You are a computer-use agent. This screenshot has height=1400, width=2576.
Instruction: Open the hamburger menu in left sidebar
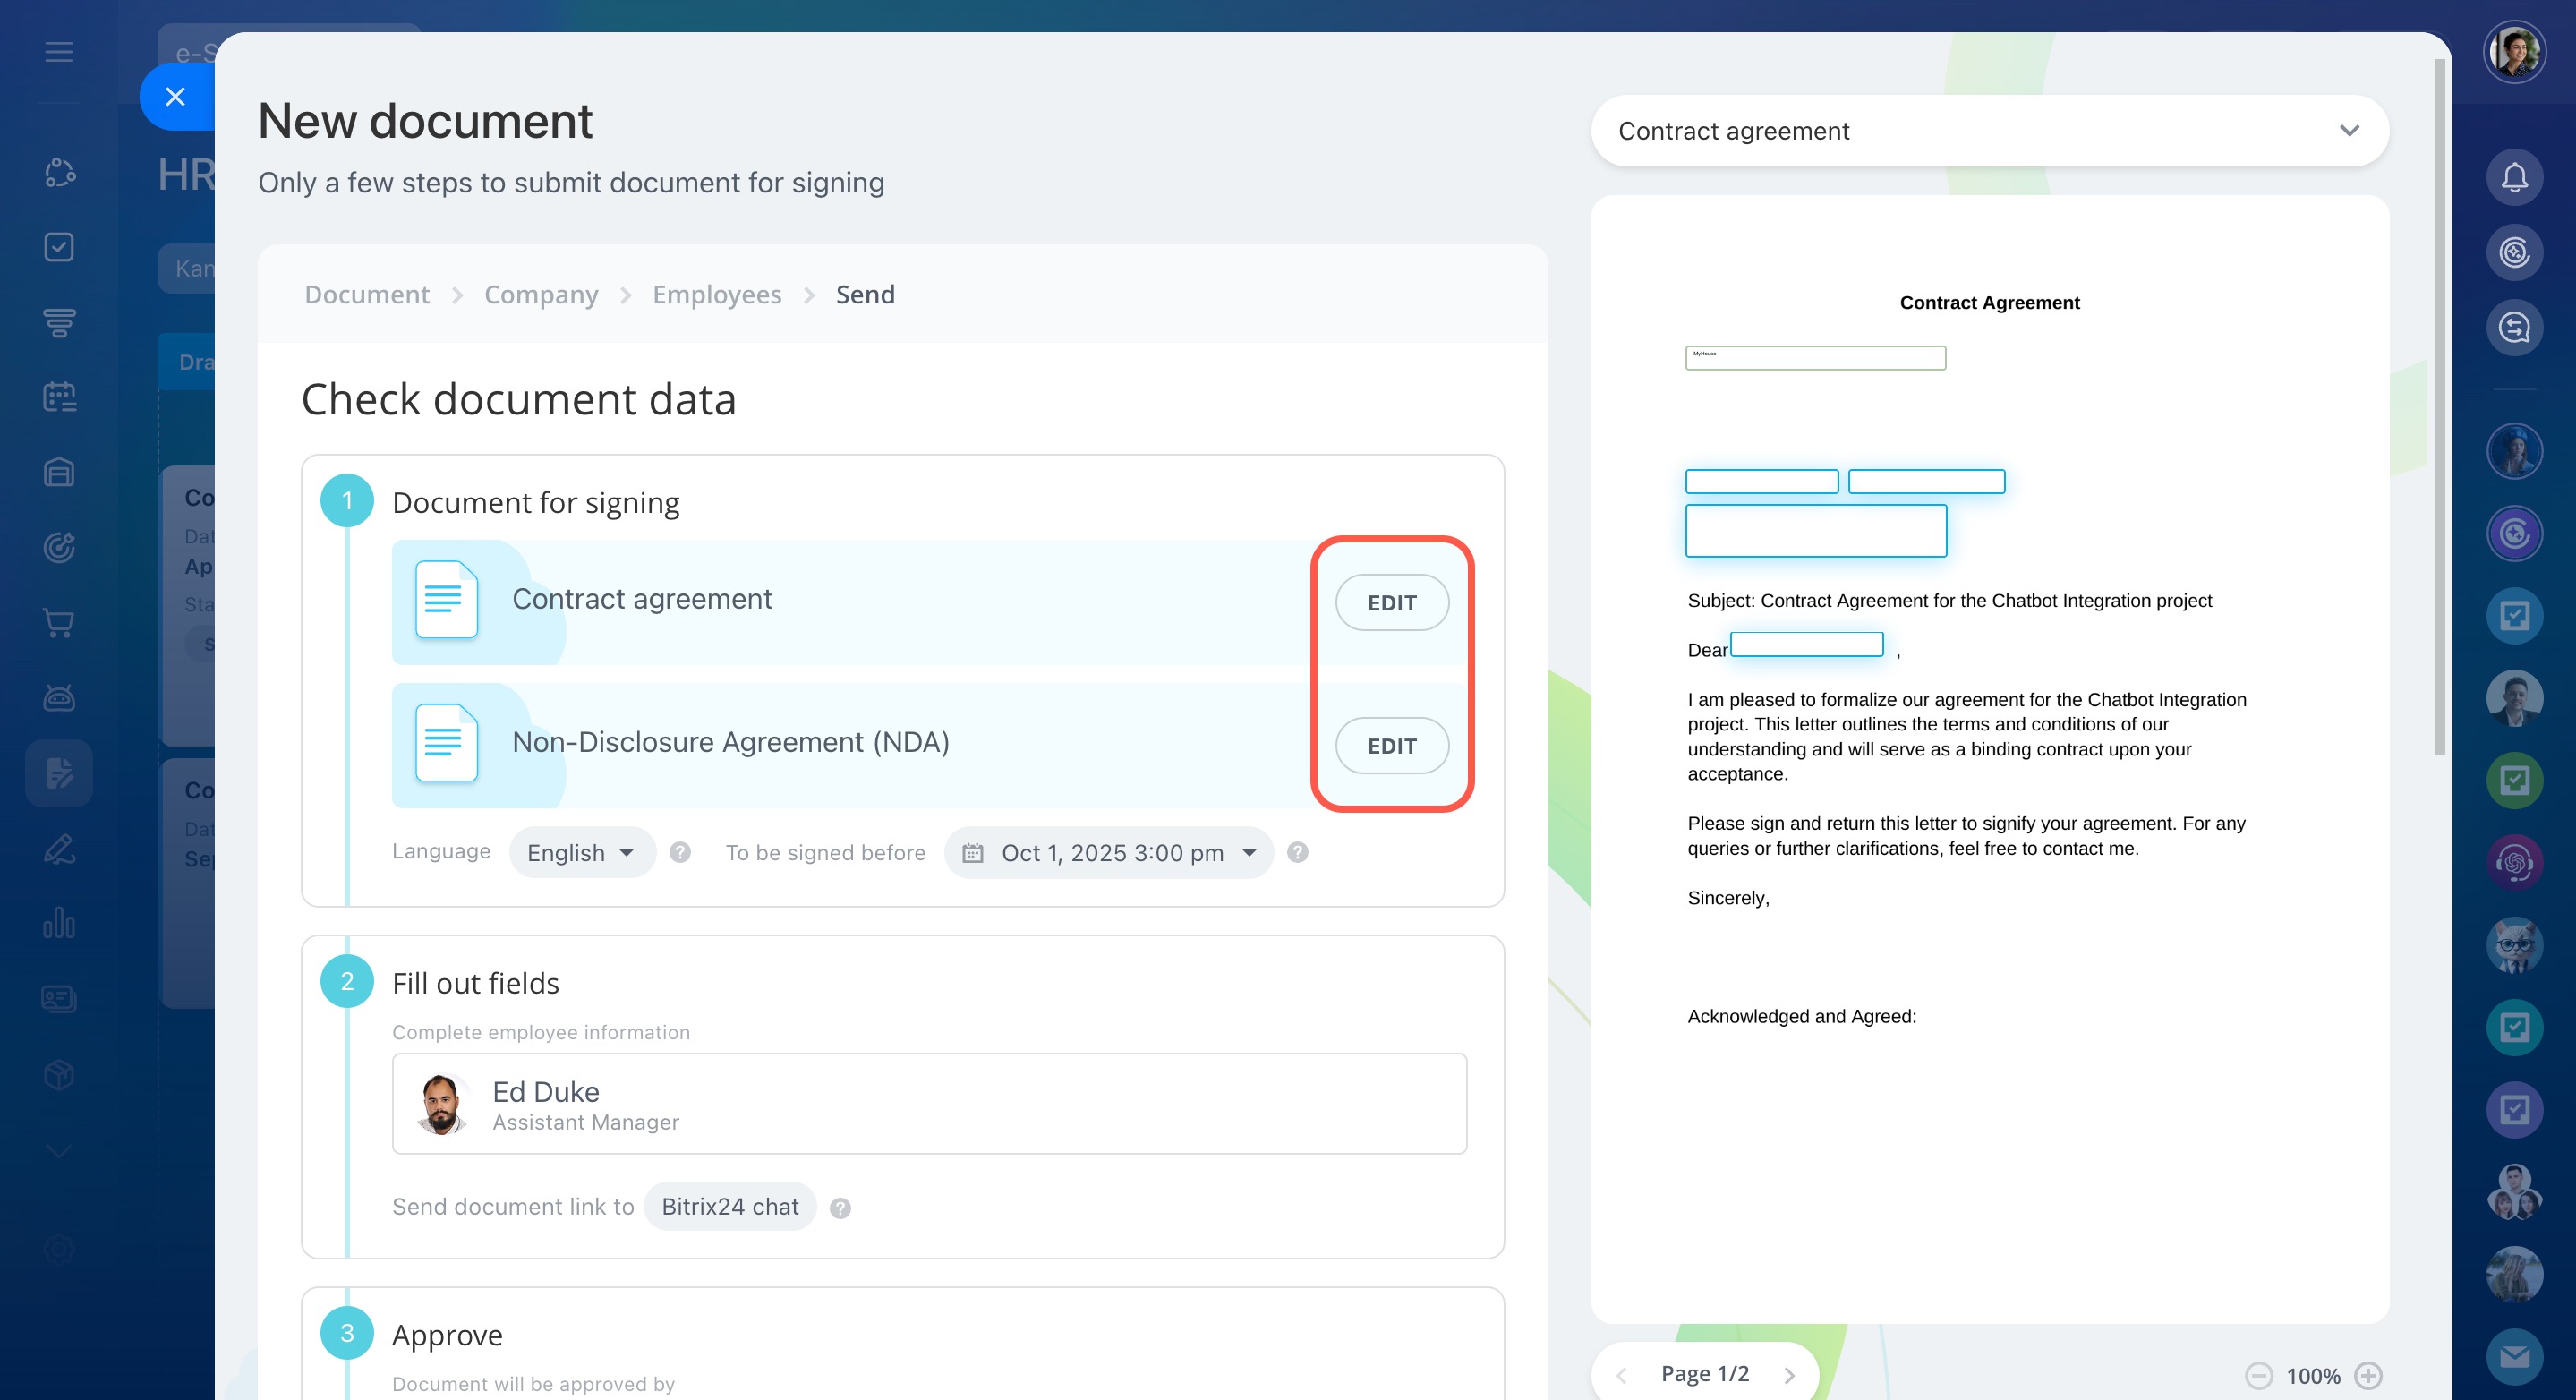59,52
